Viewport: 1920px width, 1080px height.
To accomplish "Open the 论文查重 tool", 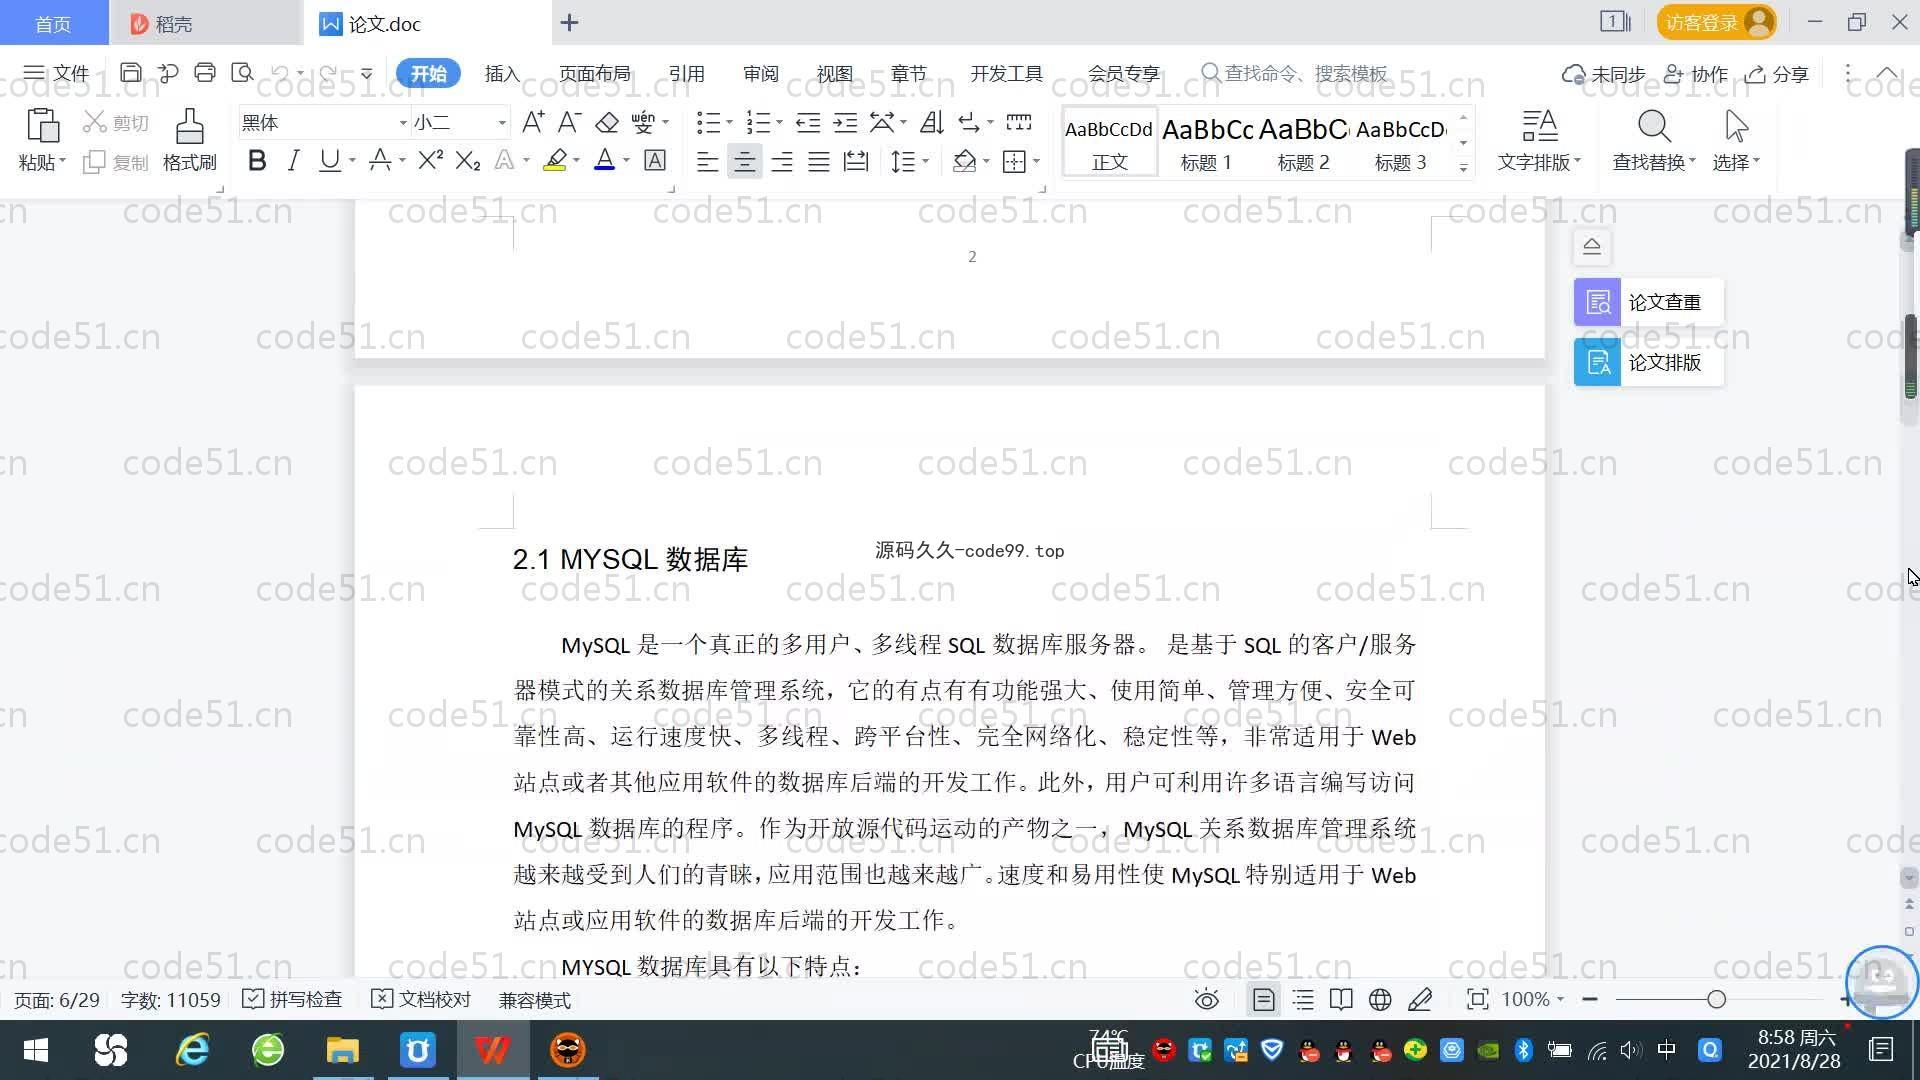I will (x=1648, y=302).
